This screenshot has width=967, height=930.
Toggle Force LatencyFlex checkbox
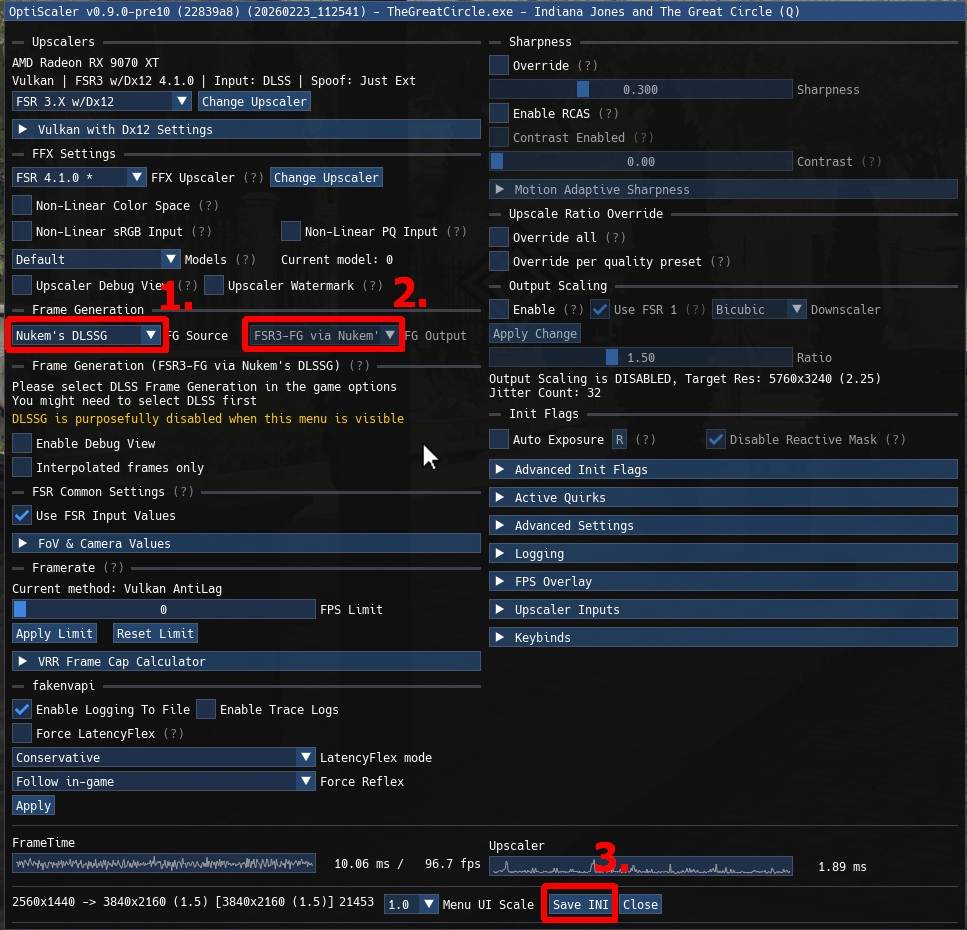click(x=22, y=733)
